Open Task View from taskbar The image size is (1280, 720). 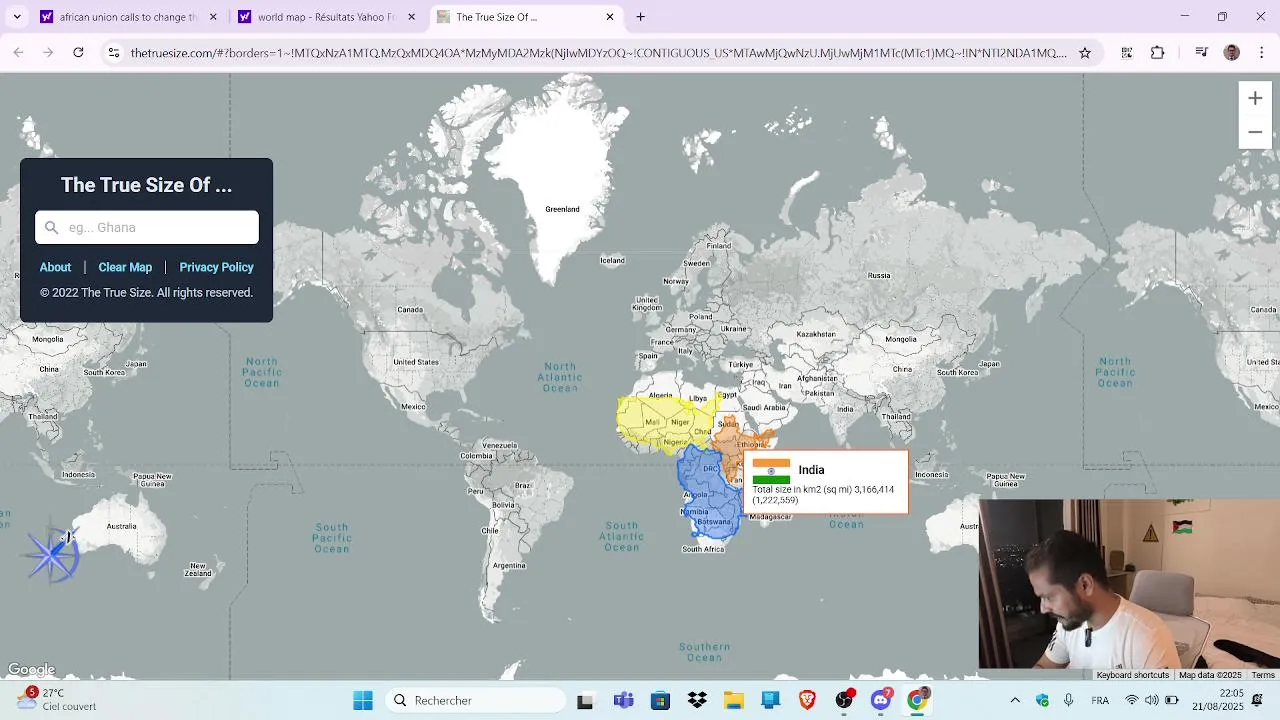[x=585, y=700]
